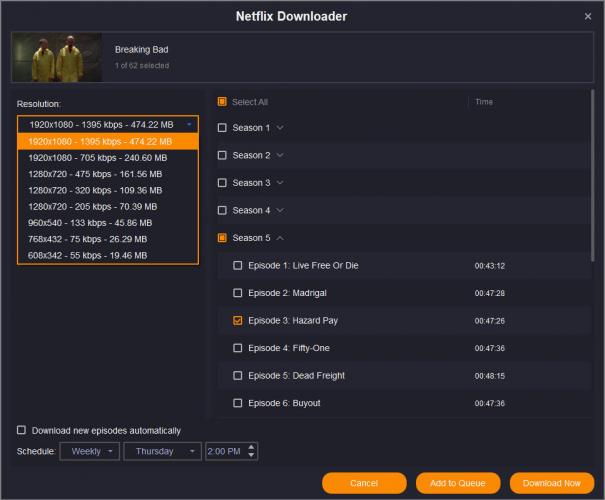Click the Season 1 label
605x500 pixels.
point(251,128)
